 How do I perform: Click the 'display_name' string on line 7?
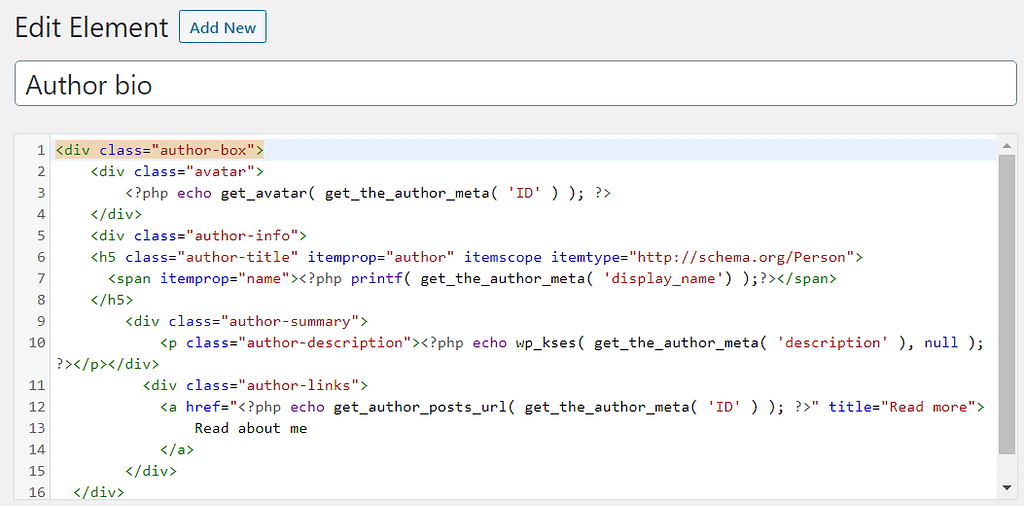pos(663,279)
